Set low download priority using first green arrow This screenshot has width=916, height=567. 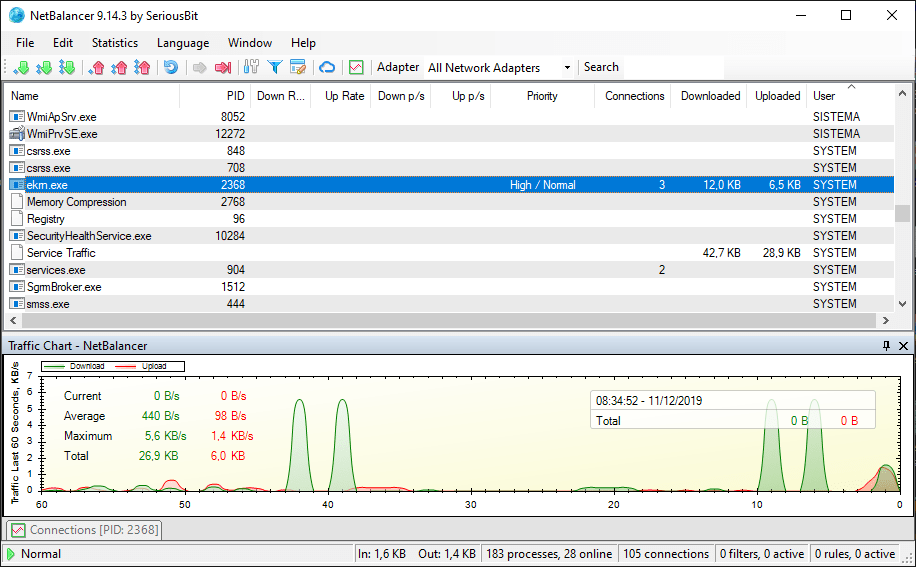tap(21, 67)
